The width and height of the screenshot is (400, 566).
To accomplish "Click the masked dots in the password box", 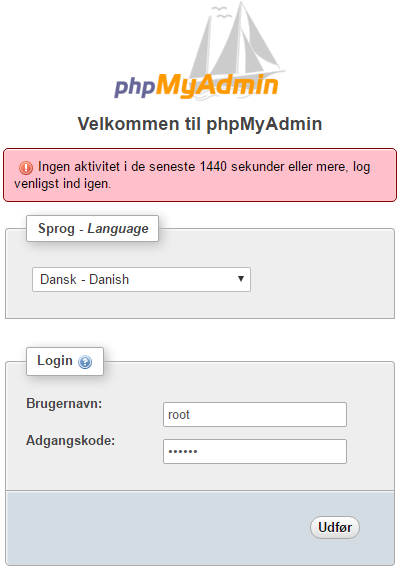I will click(183, 451).
